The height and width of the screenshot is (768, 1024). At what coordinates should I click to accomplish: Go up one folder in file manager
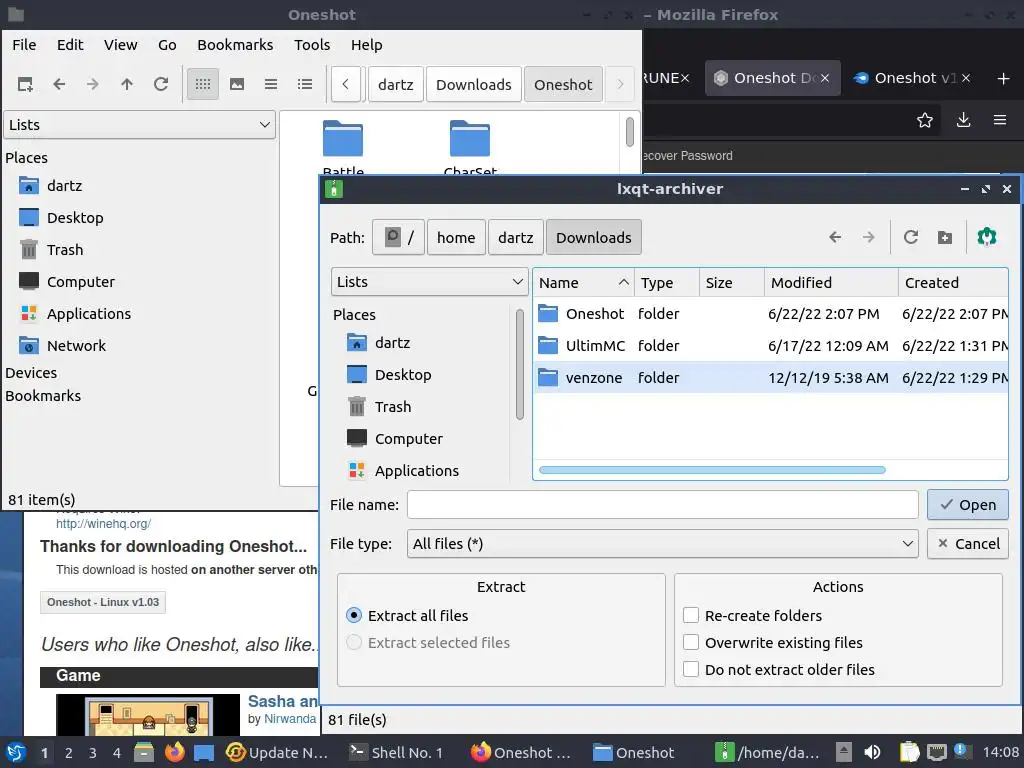pos(127,84)
